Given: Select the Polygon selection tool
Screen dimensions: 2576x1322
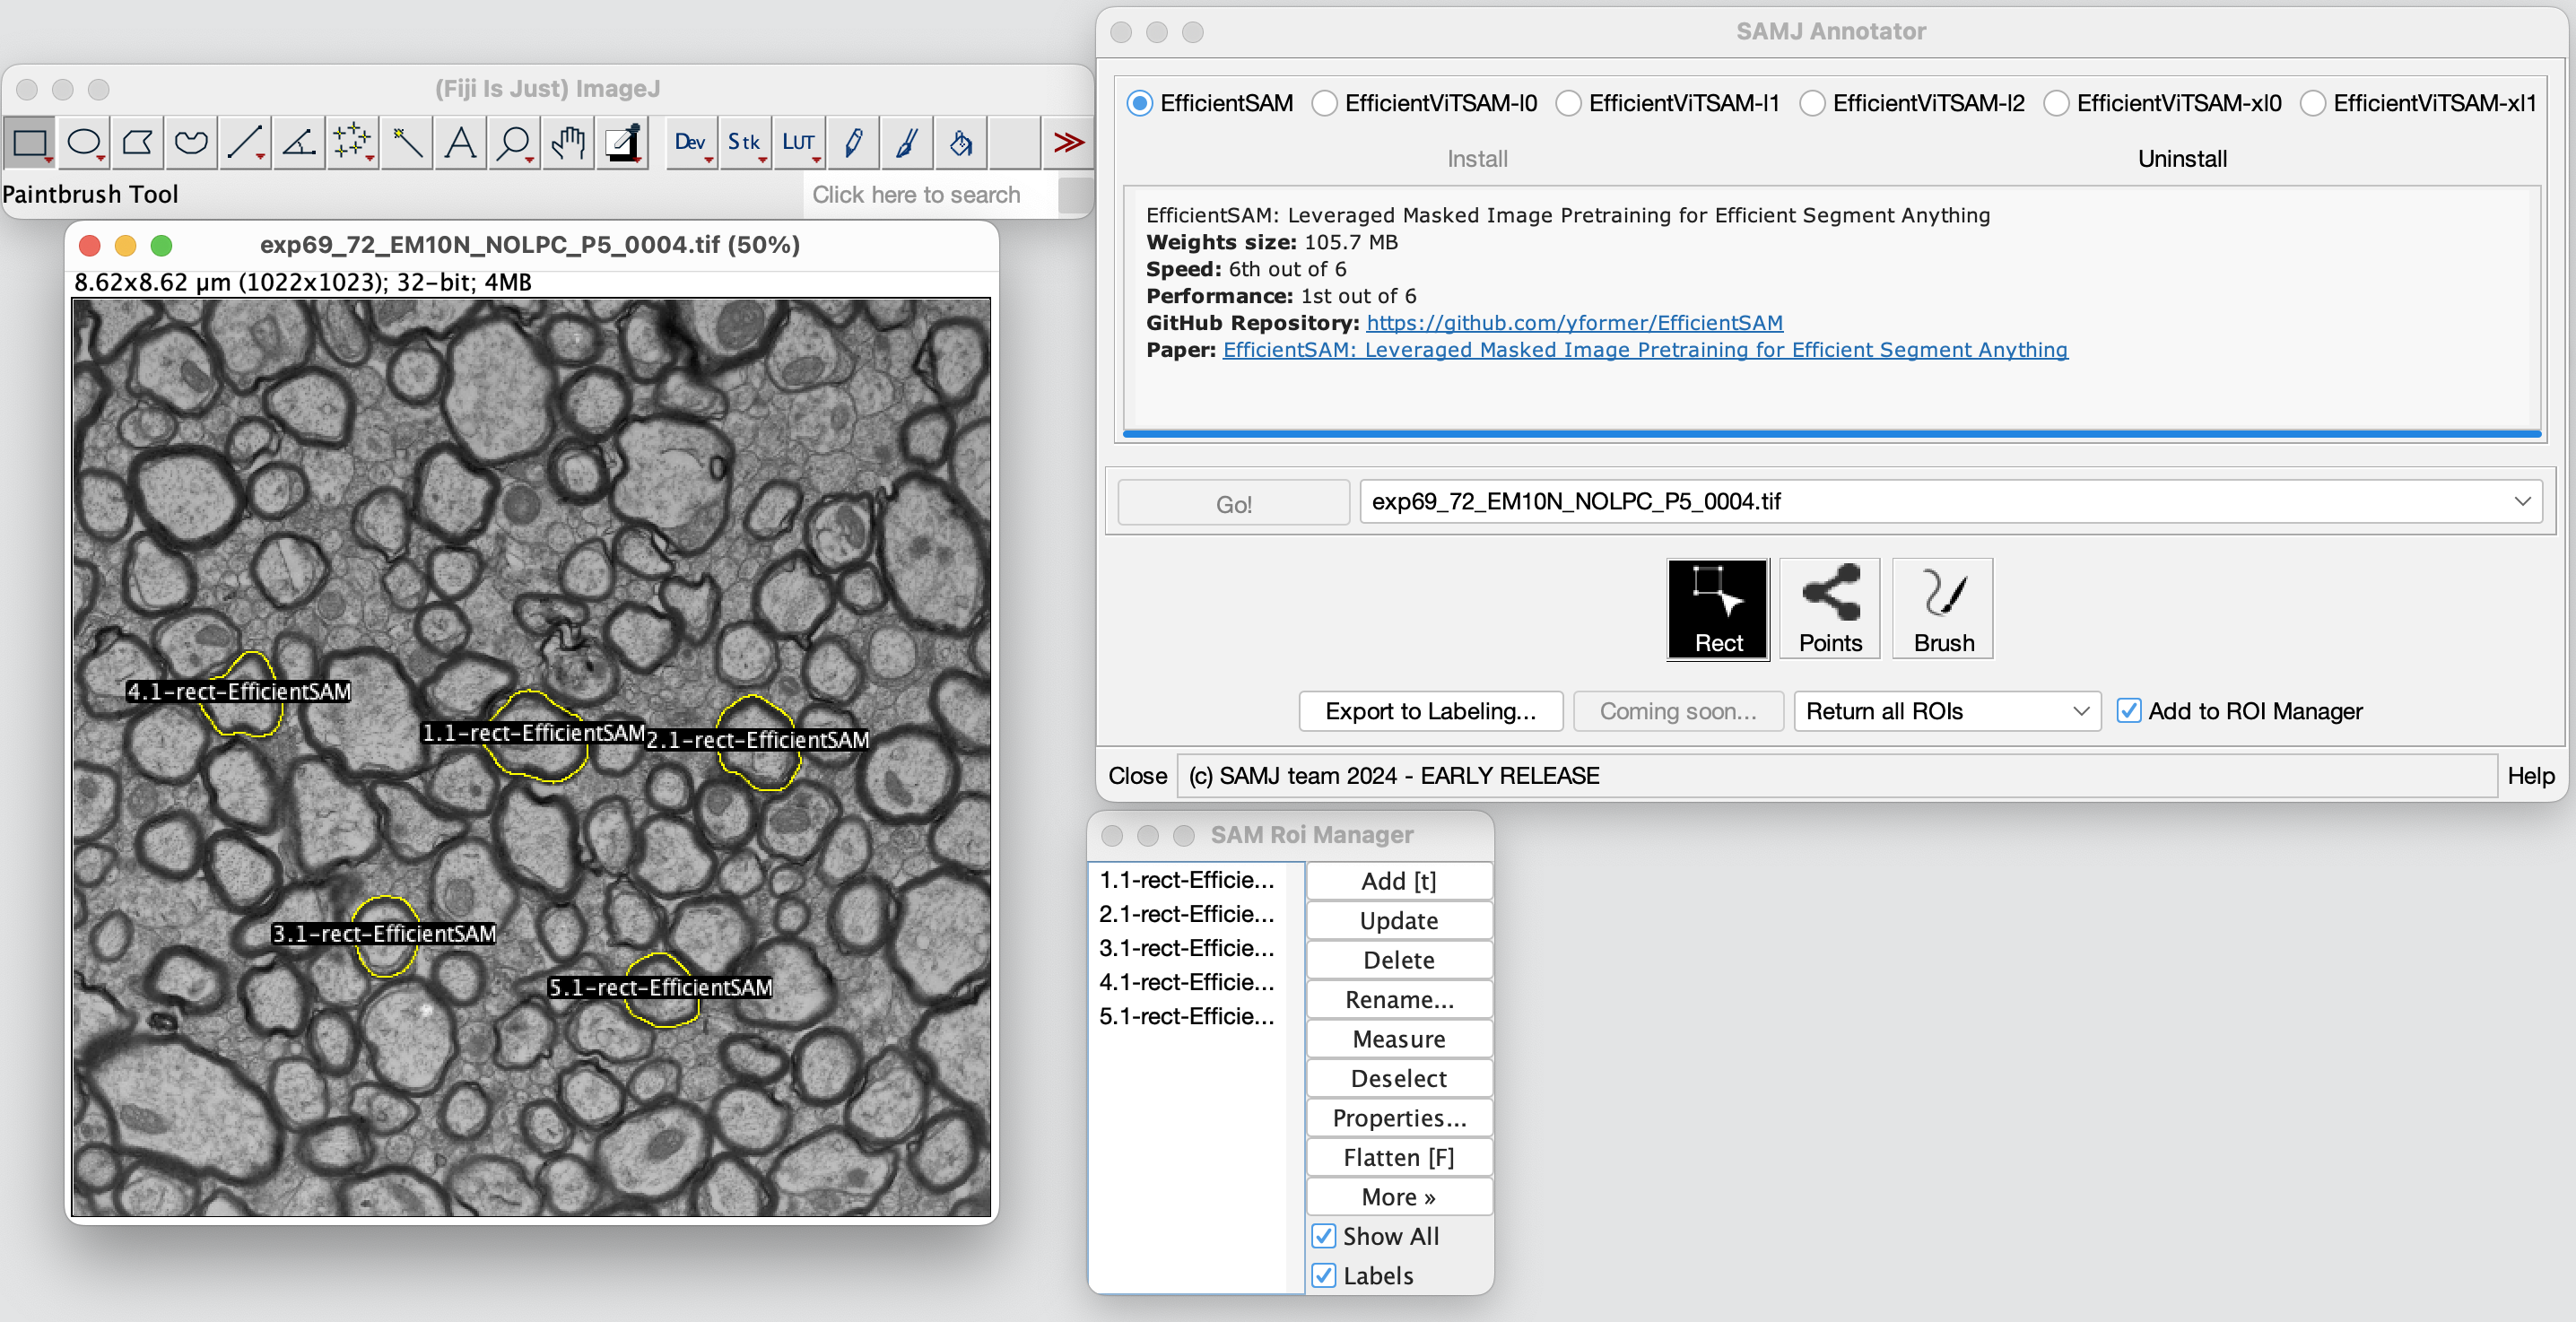Looking at the screenshot, I should tap(138, 143).
